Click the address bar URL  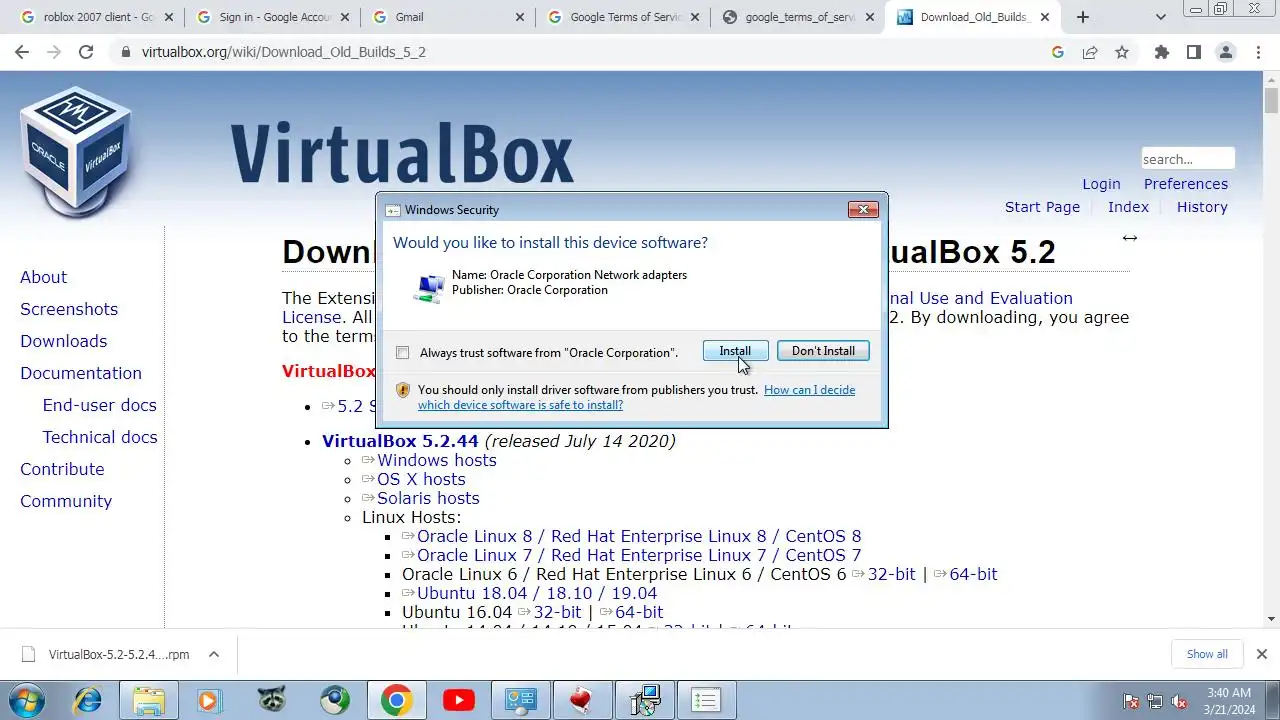pos(284,52)
